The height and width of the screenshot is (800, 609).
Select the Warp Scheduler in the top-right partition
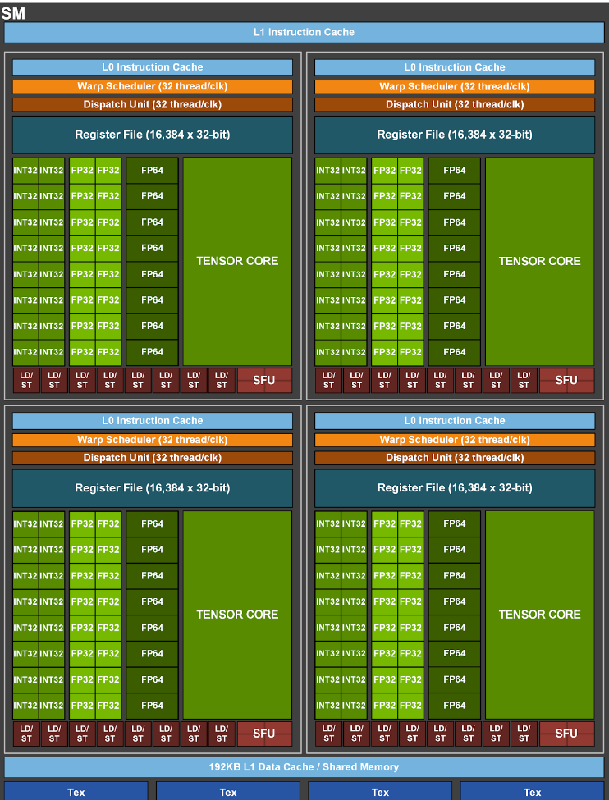(454, 86)
